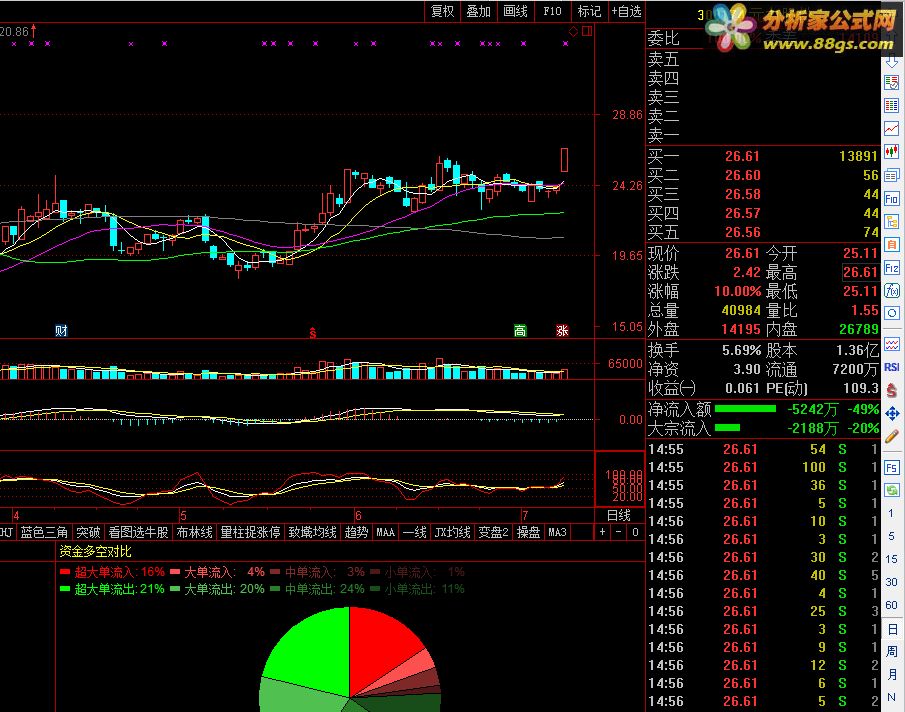Viewport: 905px width, 712px height.
Task: Select the 趋势 indicator tab
Action: pos(356,532)
